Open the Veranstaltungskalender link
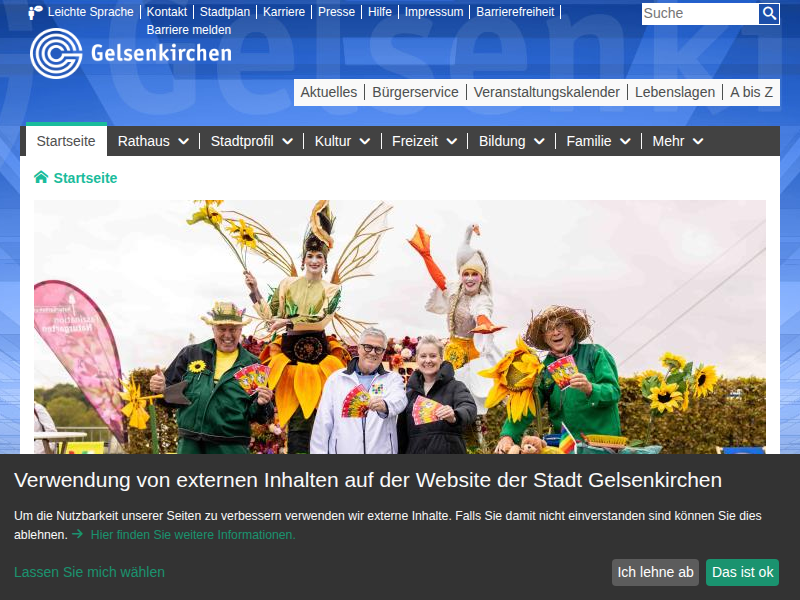Screen dimensions: 800x600 pos(546,92)
